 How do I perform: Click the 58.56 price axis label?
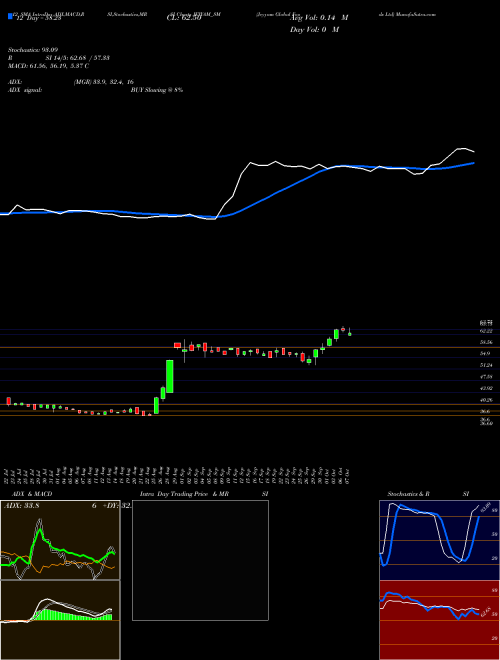coord(486,343)
